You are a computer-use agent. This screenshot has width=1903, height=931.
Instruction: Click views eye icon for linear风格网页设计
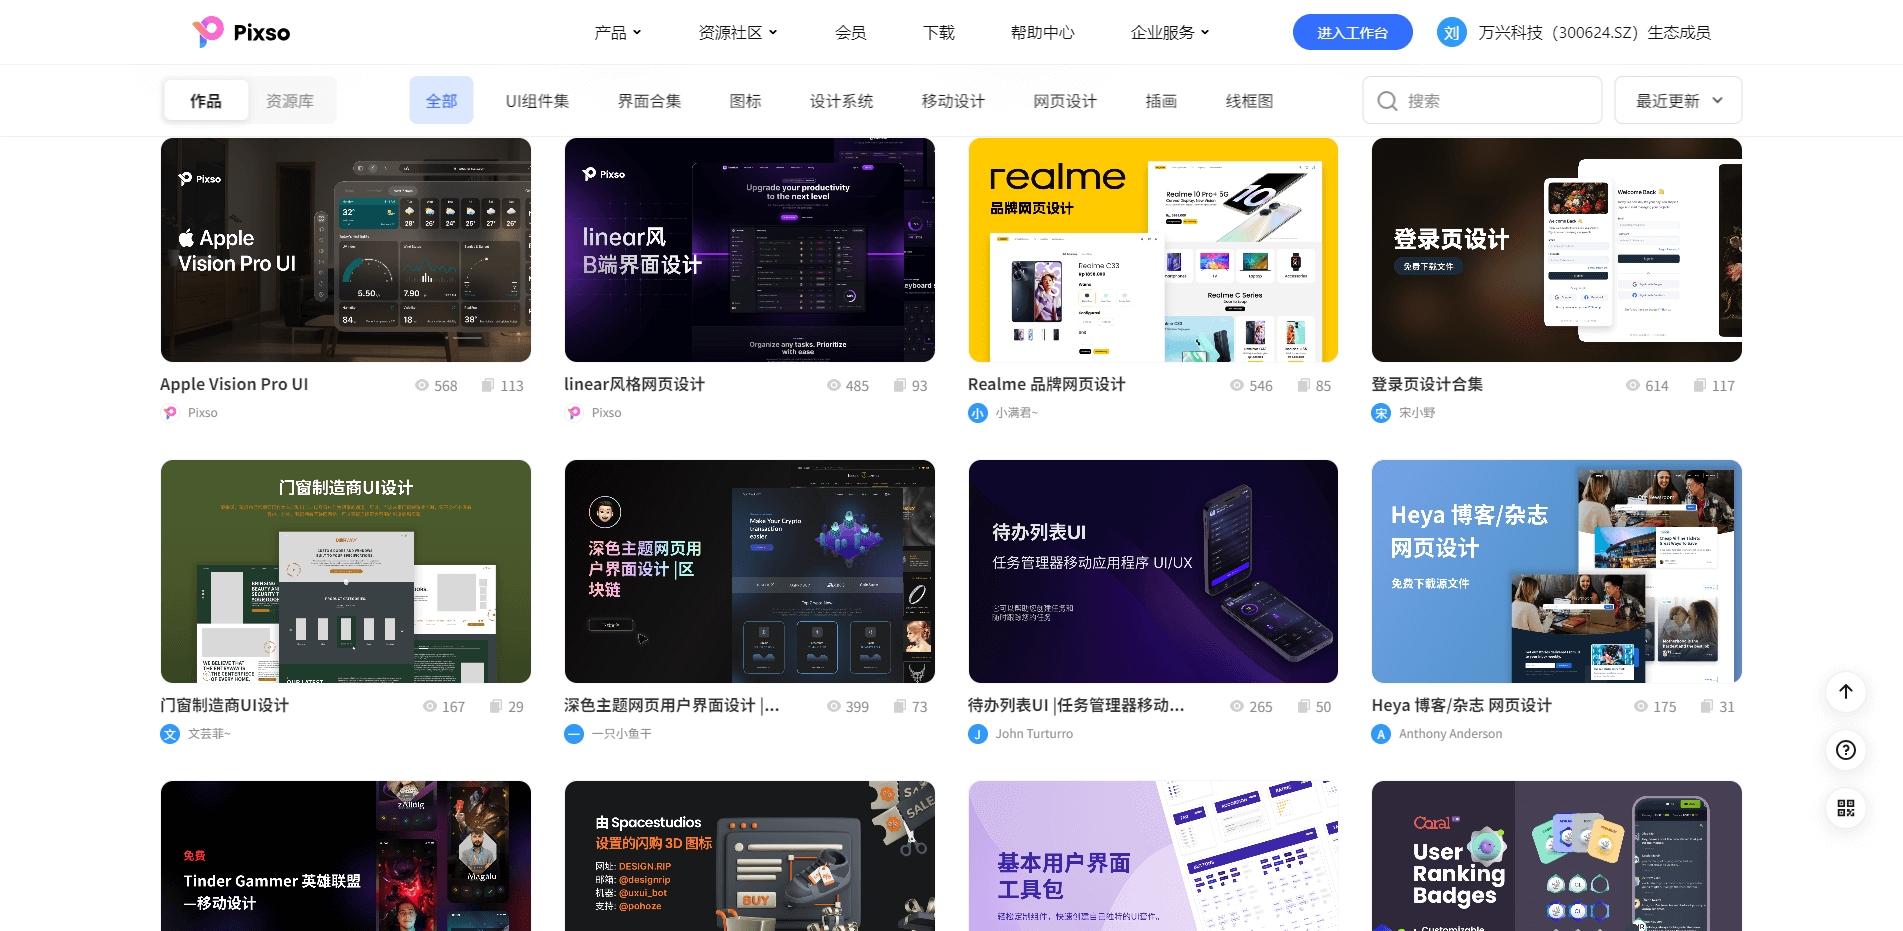(834, 385)
